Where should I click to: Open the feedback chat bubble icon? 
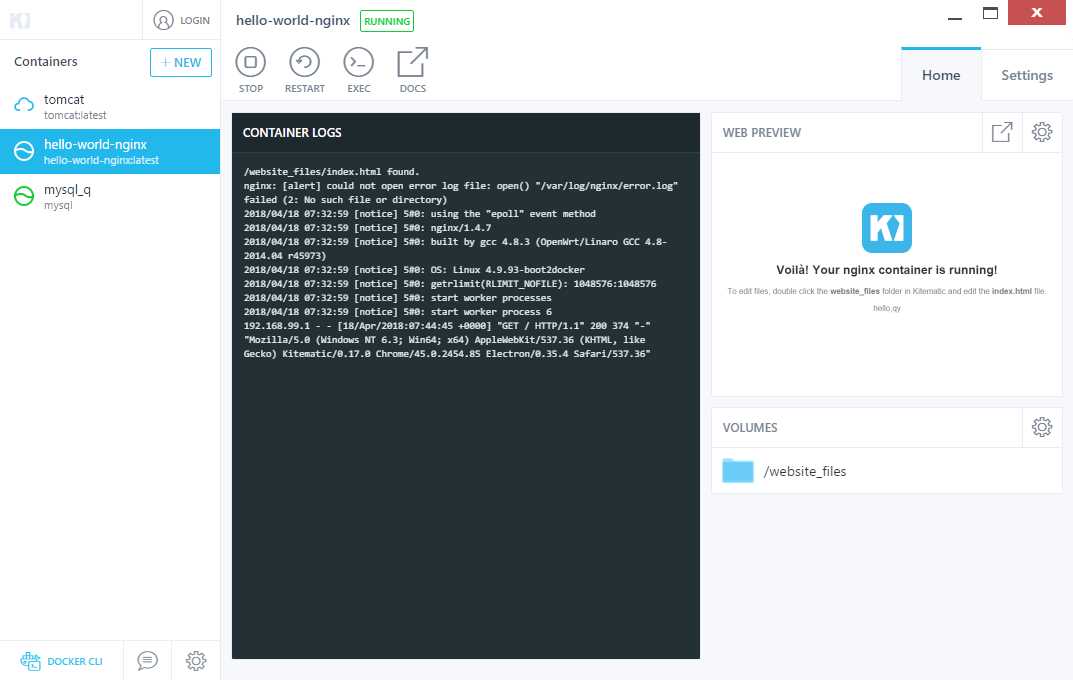147,660
